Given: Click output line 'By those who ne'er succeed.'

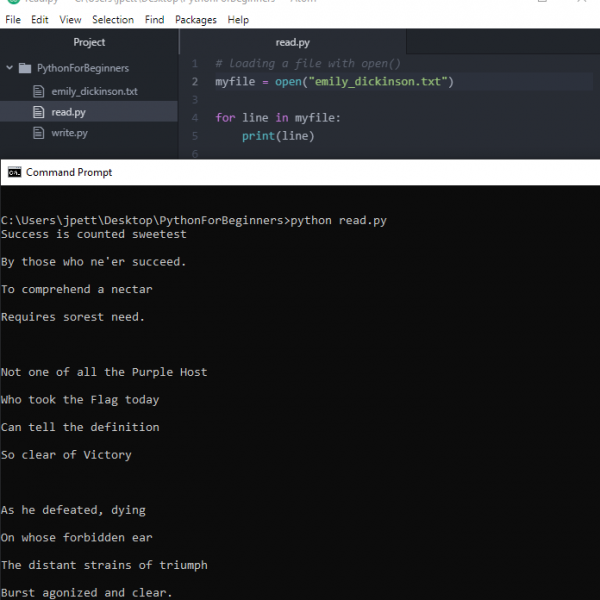Looking at the screenshot, I should coord(94,262).
